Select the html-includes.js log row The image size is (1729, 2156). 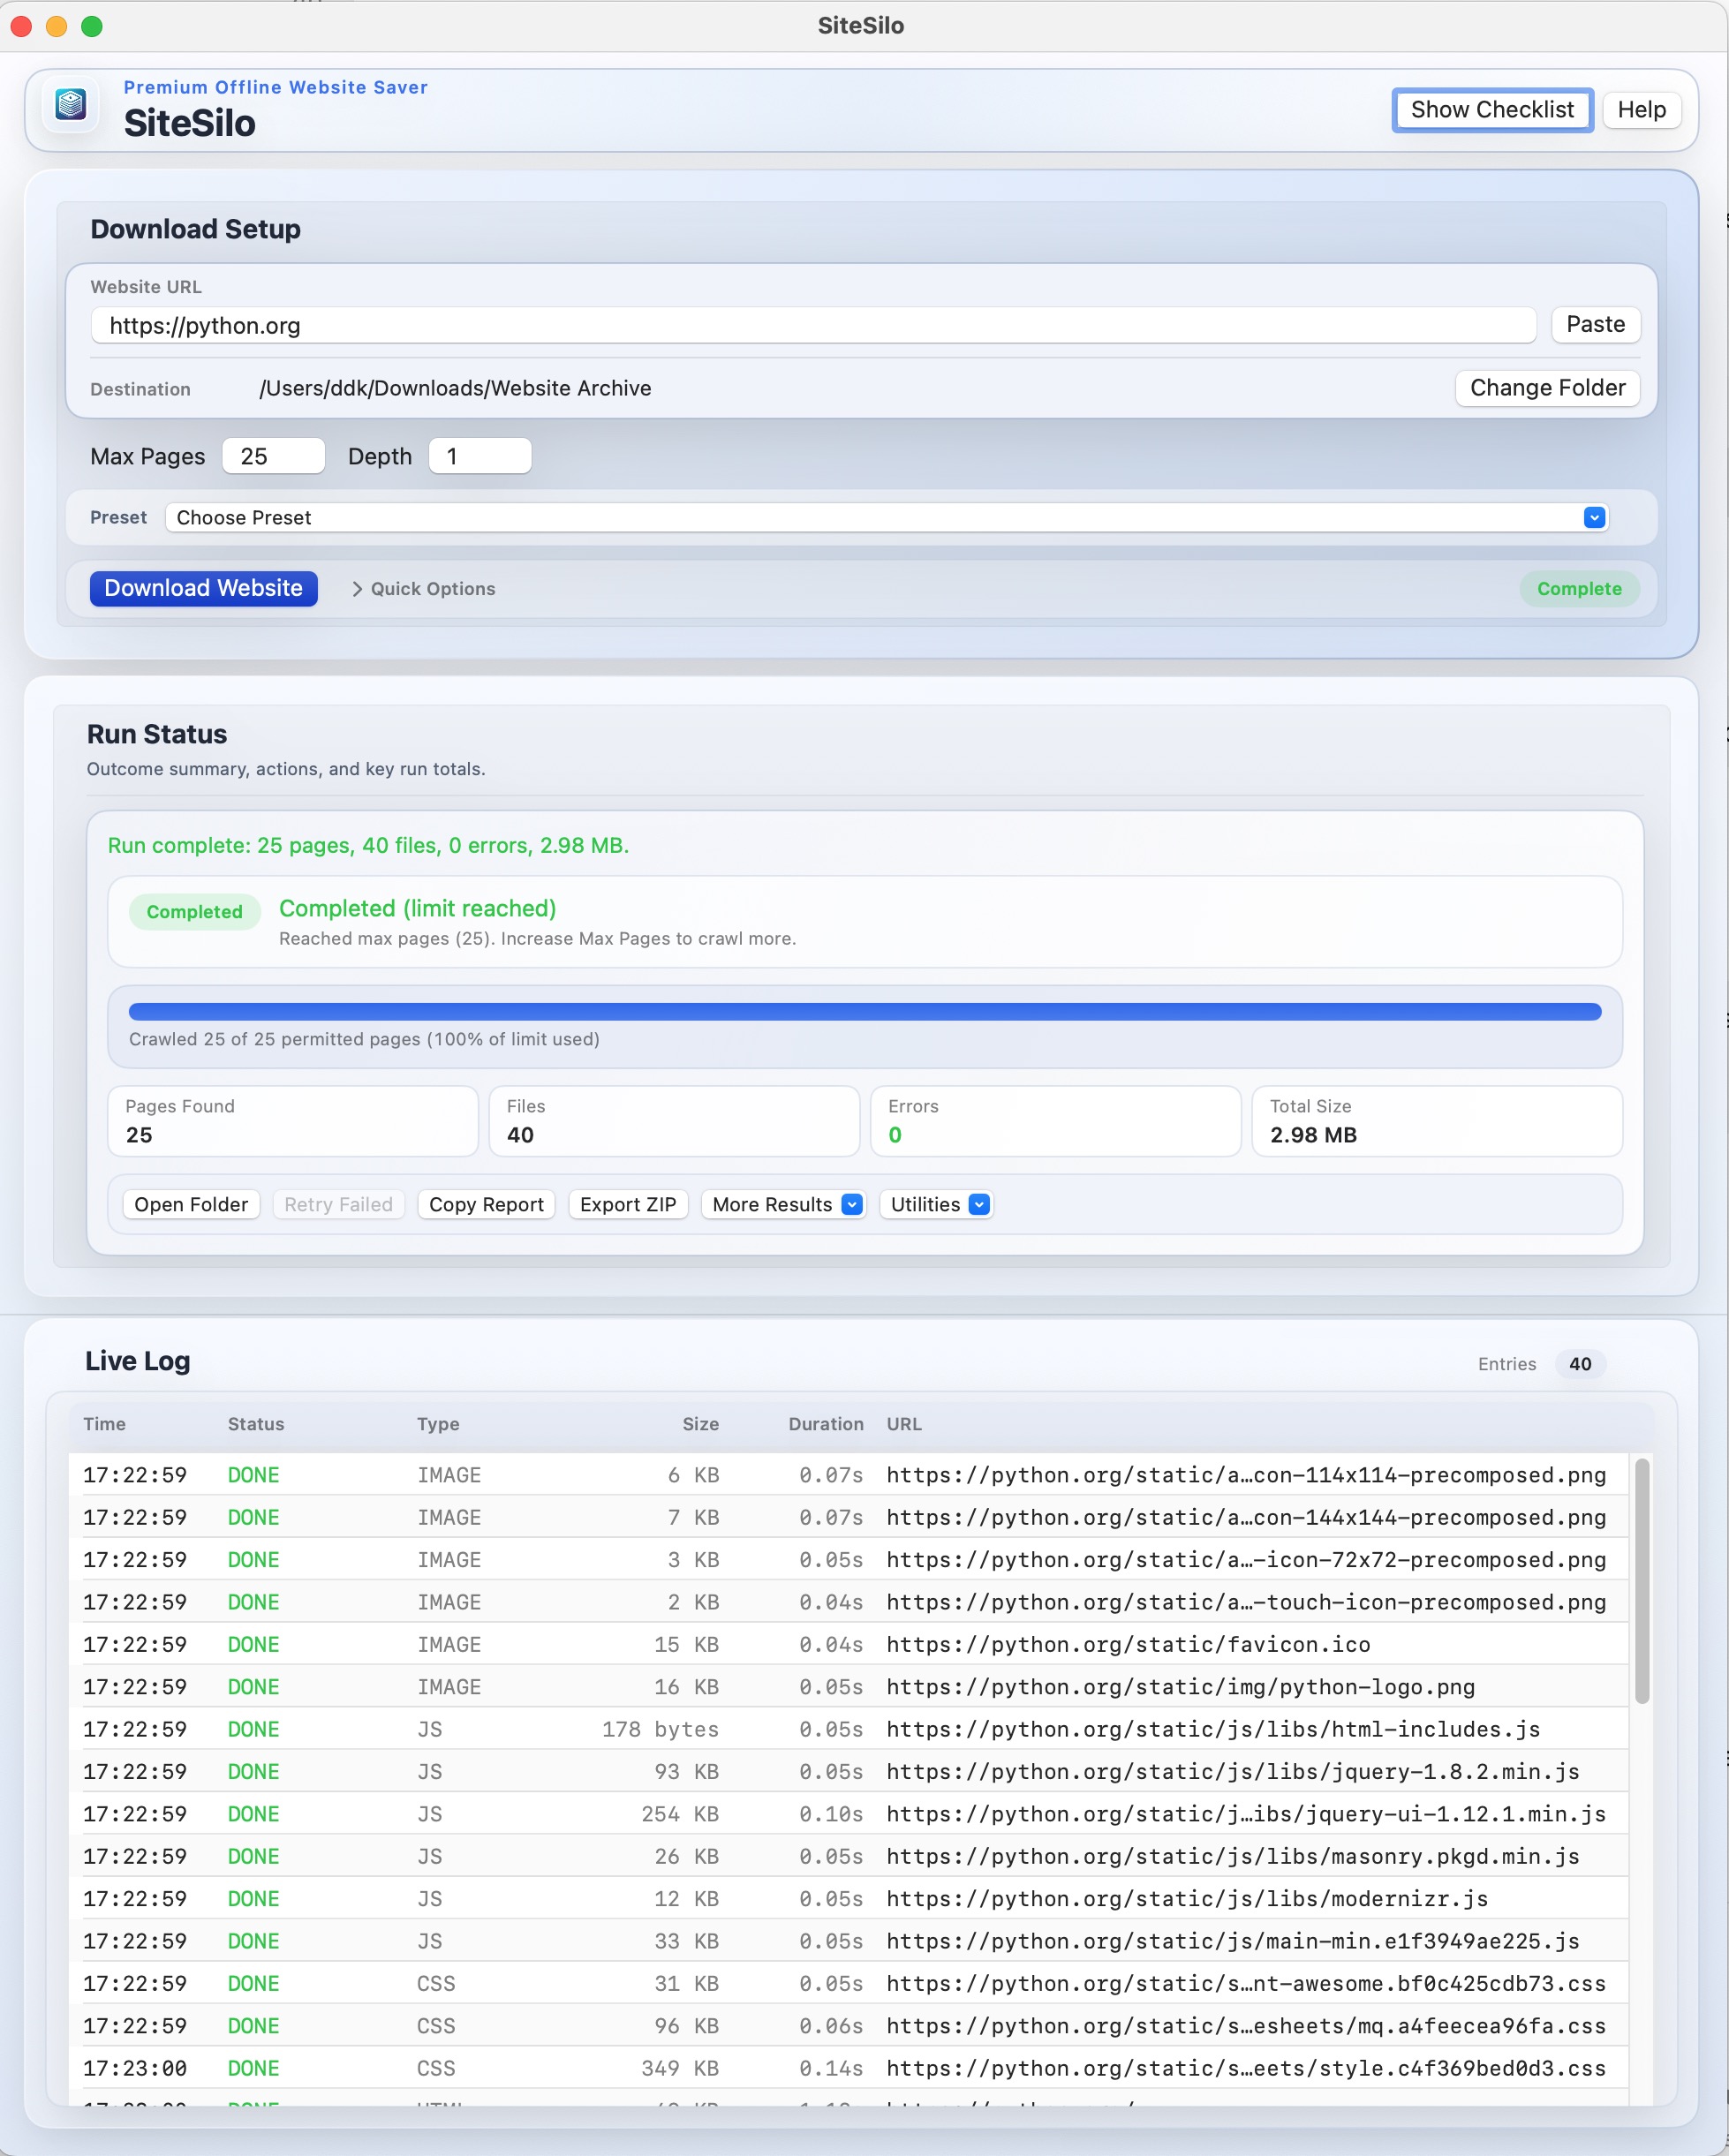point(848,1729)
